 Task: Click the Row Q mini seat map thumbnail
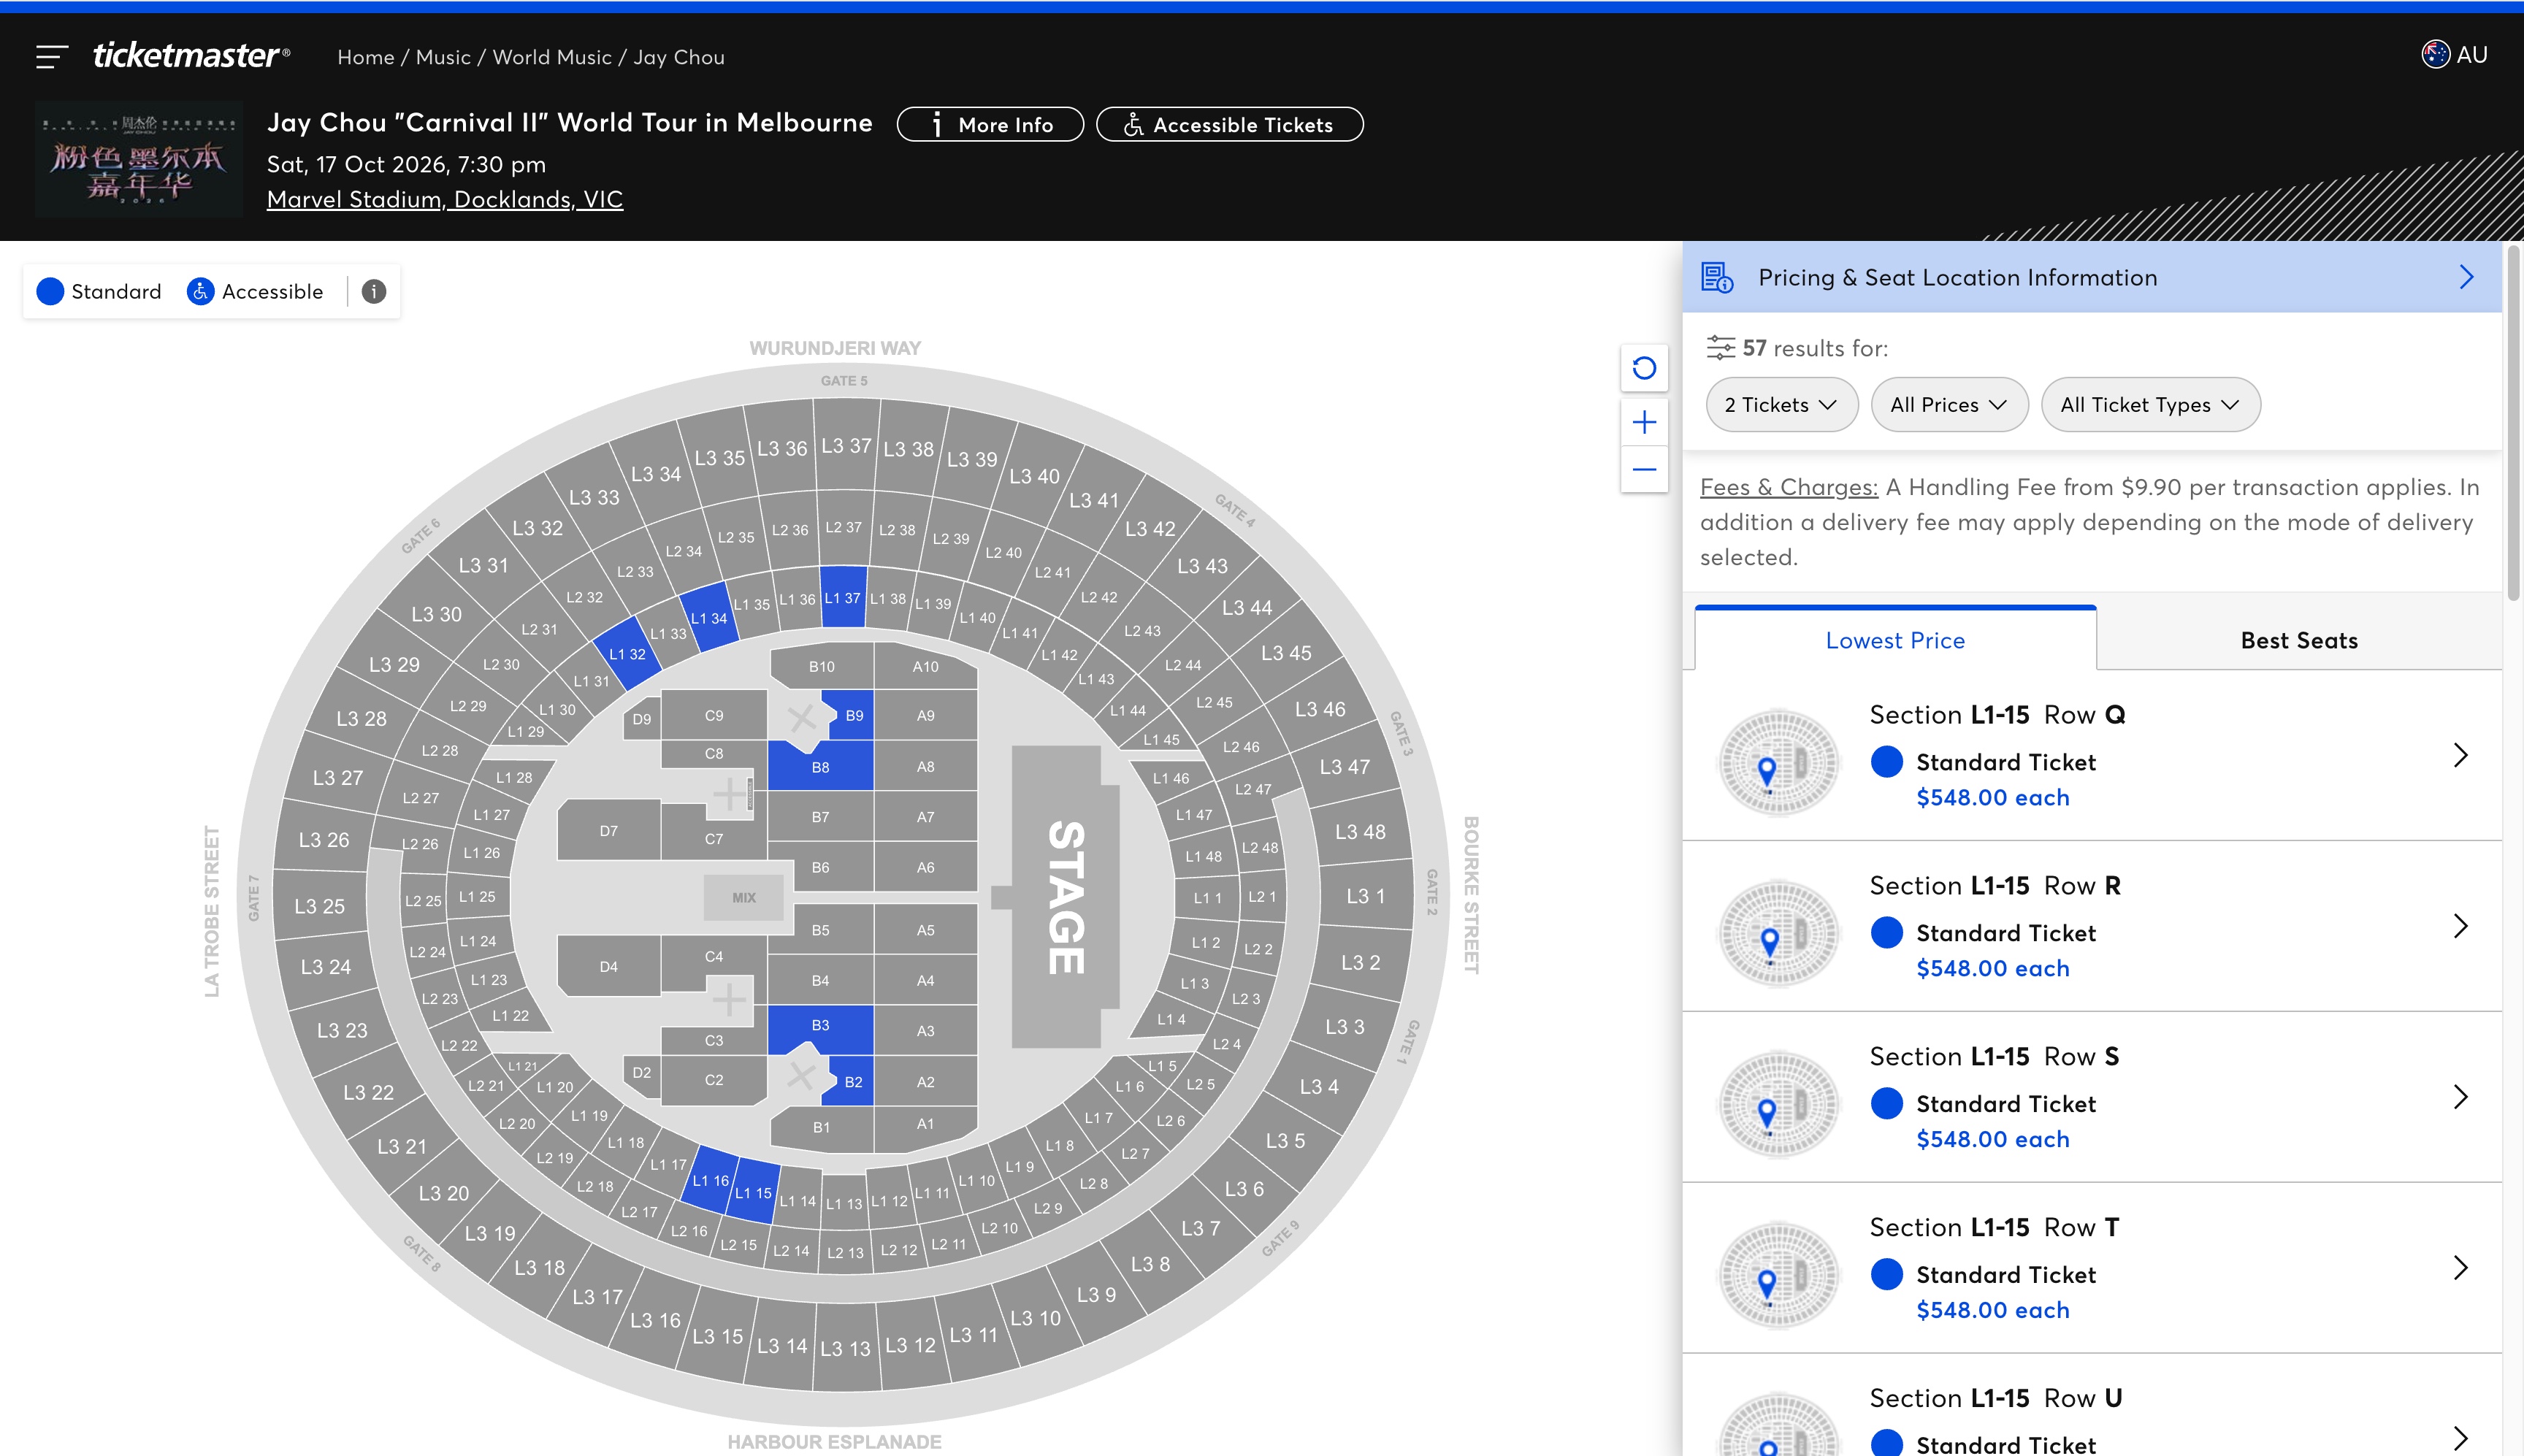pyautogui.click(x=1778, y=761)
